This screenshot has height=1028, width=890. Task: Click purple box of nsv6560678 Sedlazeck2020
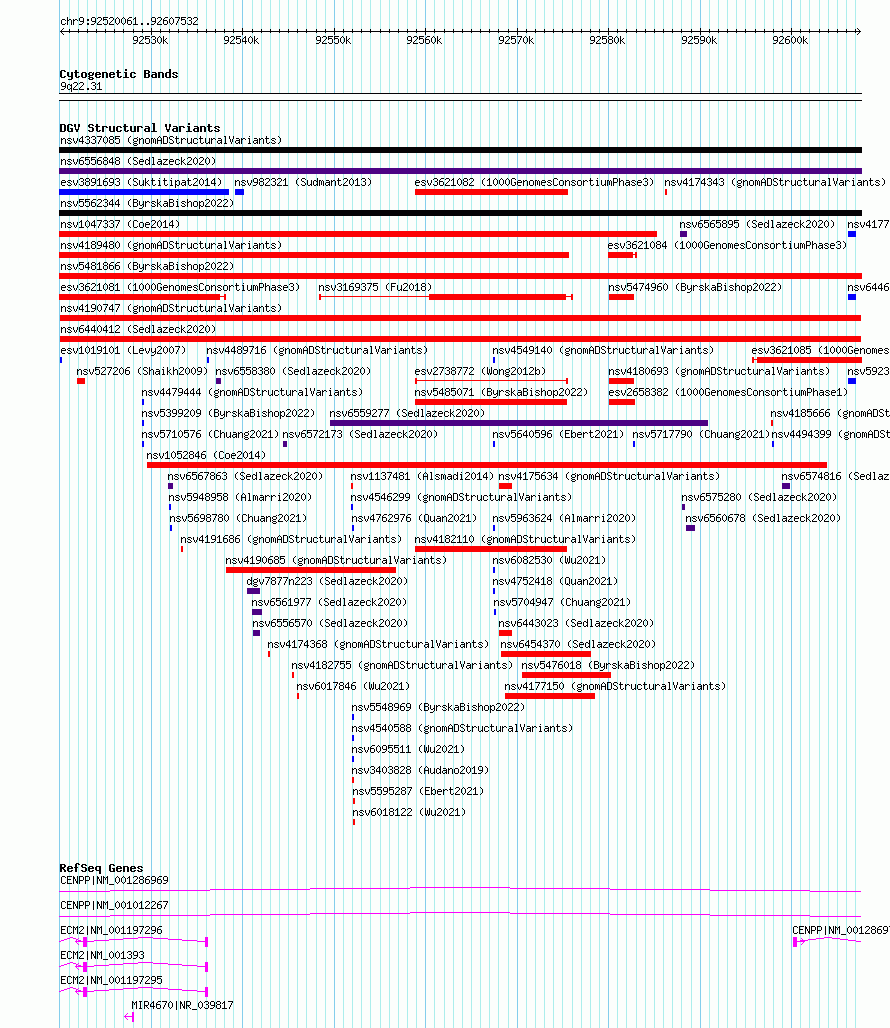(x=690, y=528)
